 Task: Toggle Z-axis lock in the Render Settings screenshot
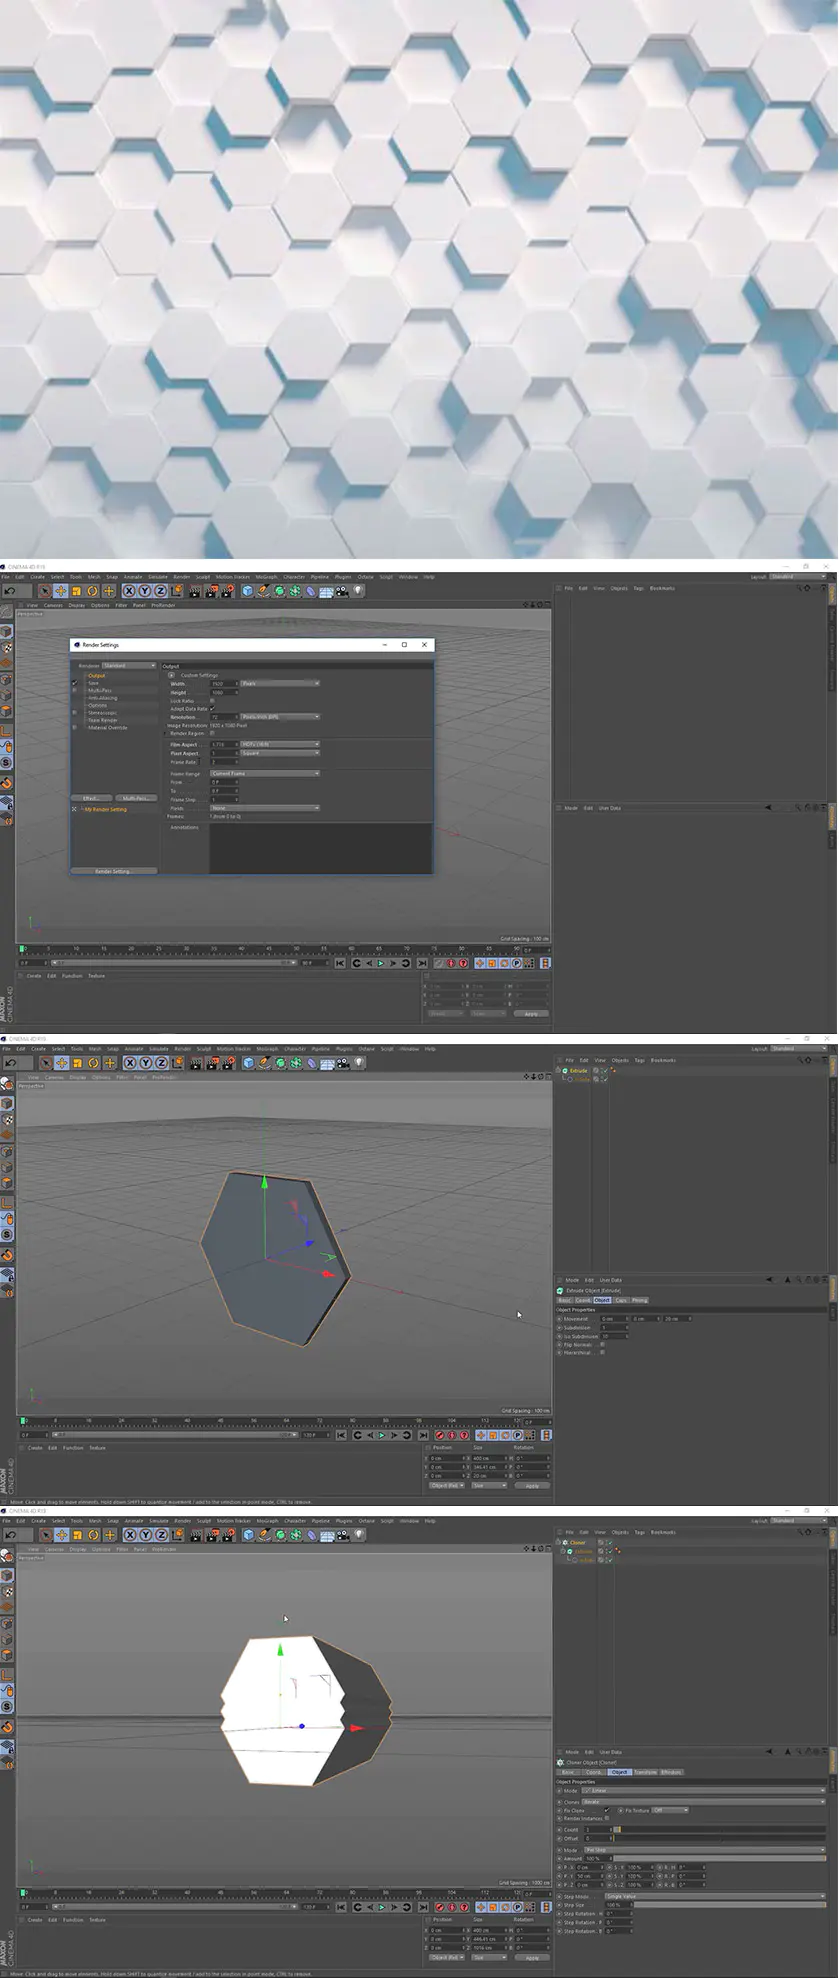[x=159, y=591]
